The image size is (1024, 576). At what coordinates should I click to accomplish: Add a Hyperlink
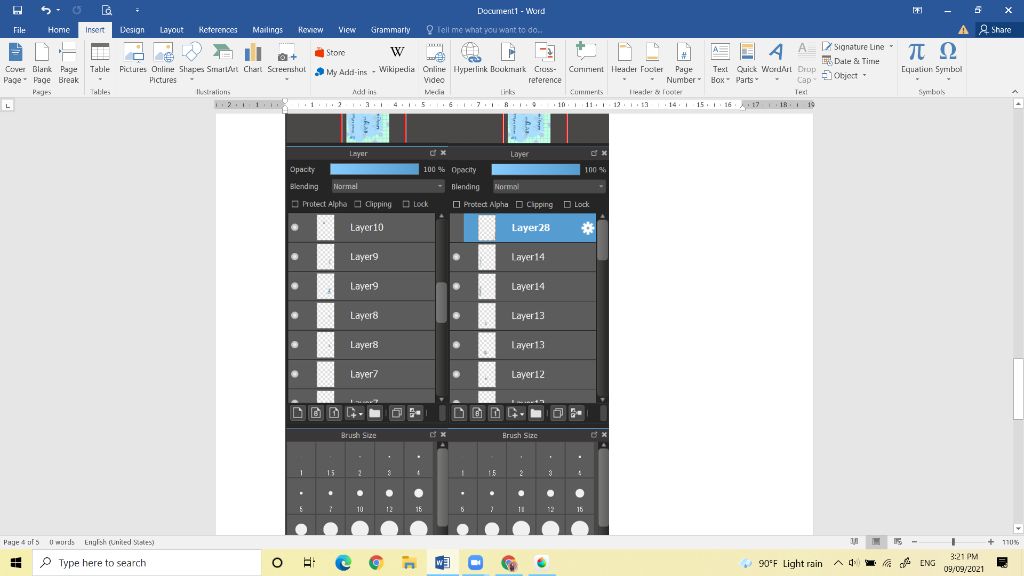coord(470,57)
